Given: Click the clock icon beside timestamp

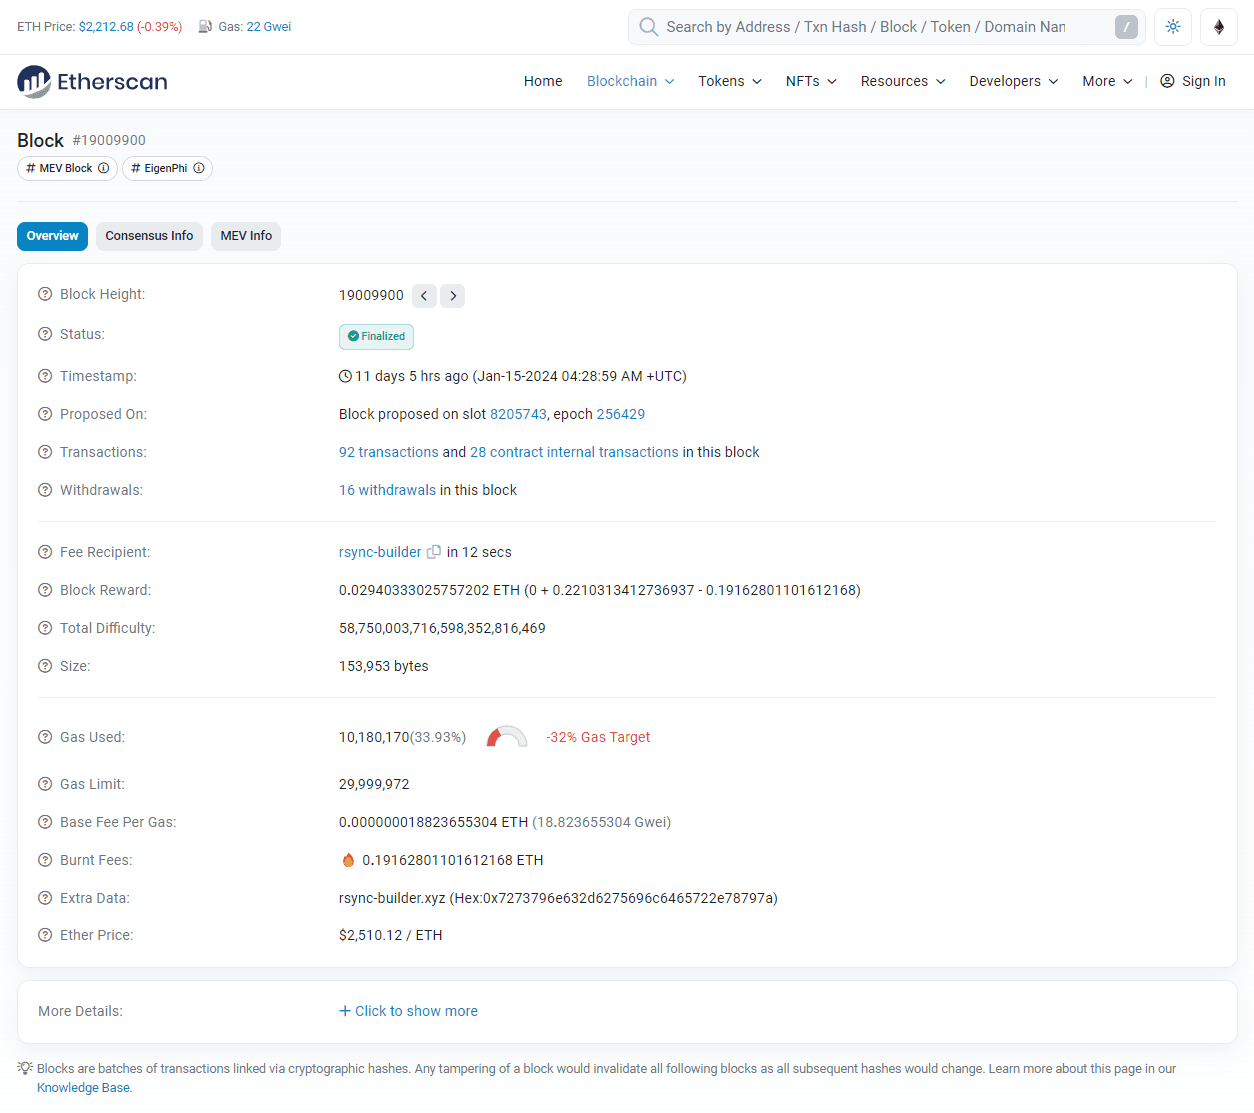Looking at the screenshot, I should click(x=345, y=376).
